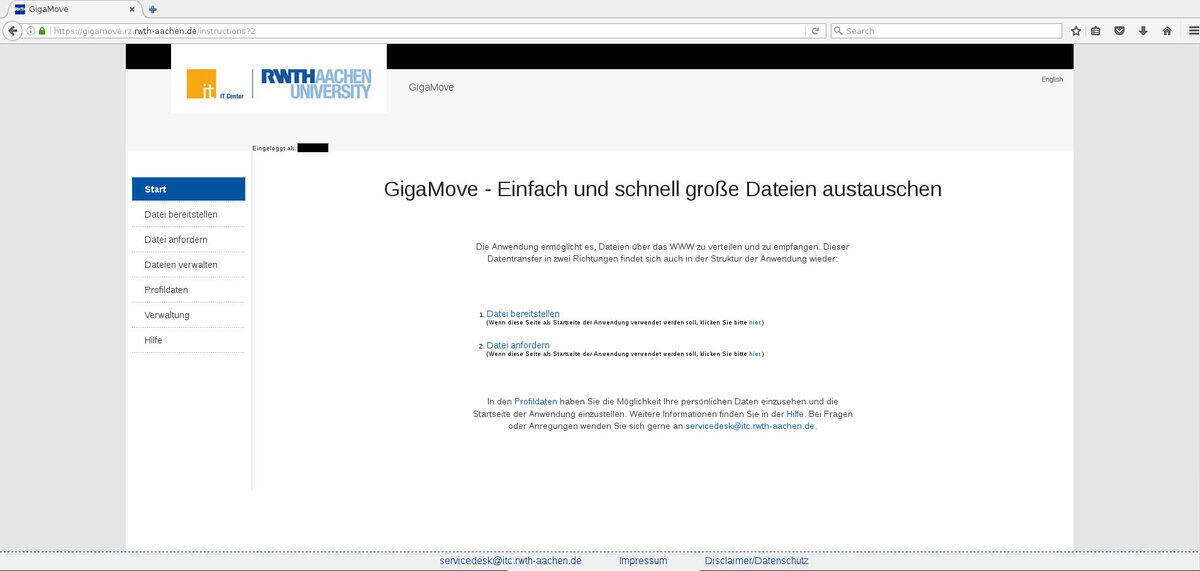The height and width of the screenshot is (571, 1200).
Task: Focus the URL address bar
Action: pos(425,31)
